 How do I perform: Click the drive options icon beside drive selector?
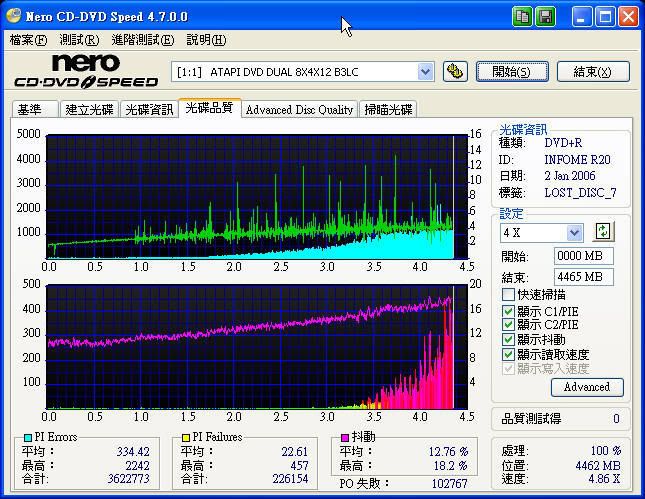pos(455,71)
